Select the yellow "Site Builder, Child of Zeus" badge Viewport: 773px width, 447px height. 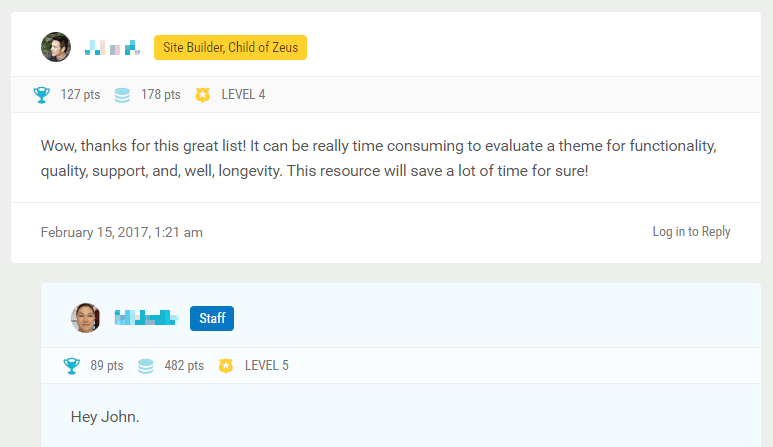pyautogui.click(x=230, y=47)
